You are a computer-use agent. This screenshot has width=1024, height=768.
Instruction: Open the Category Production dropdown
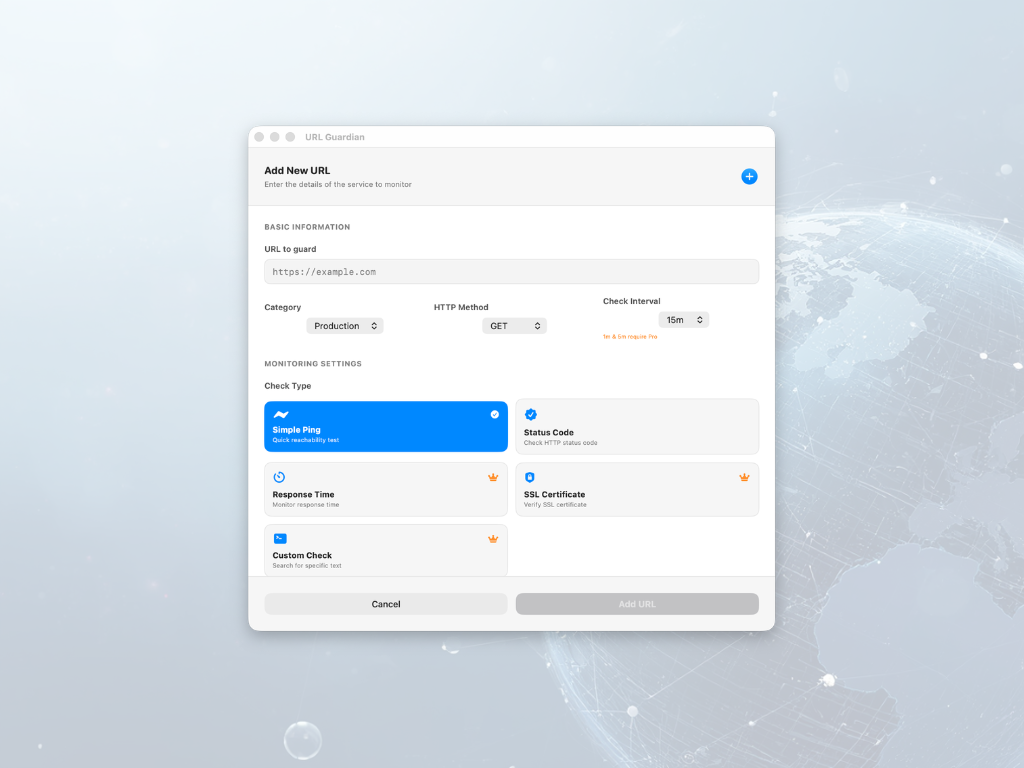pos(345,326)
